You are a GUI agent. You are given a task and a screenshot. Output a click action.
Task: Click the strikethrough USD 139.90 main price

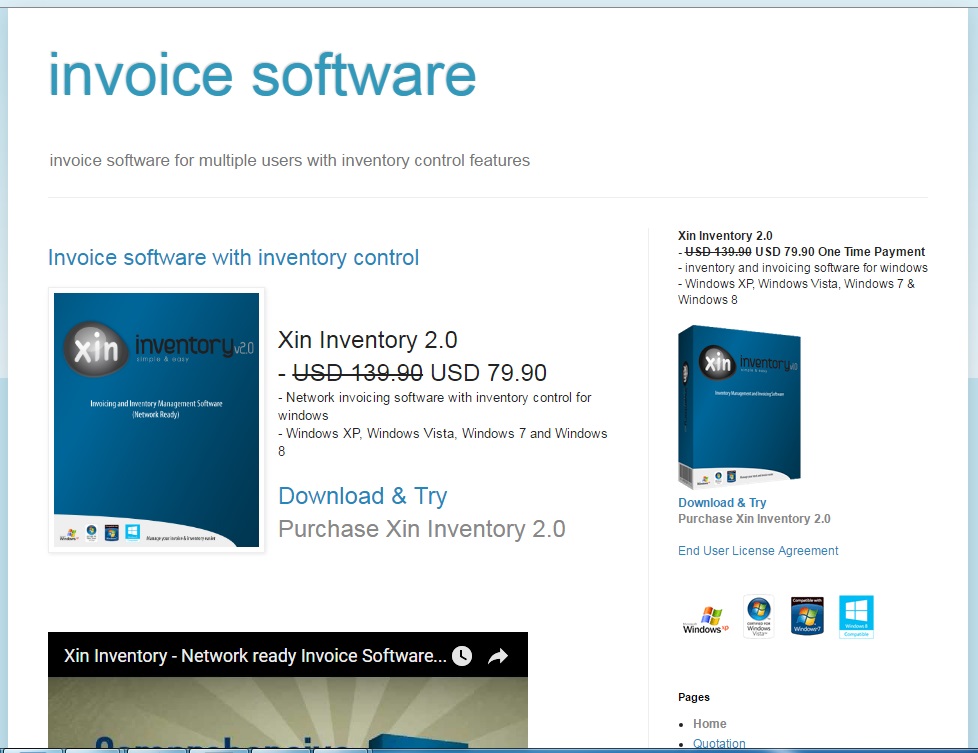(x=357, y=372)
